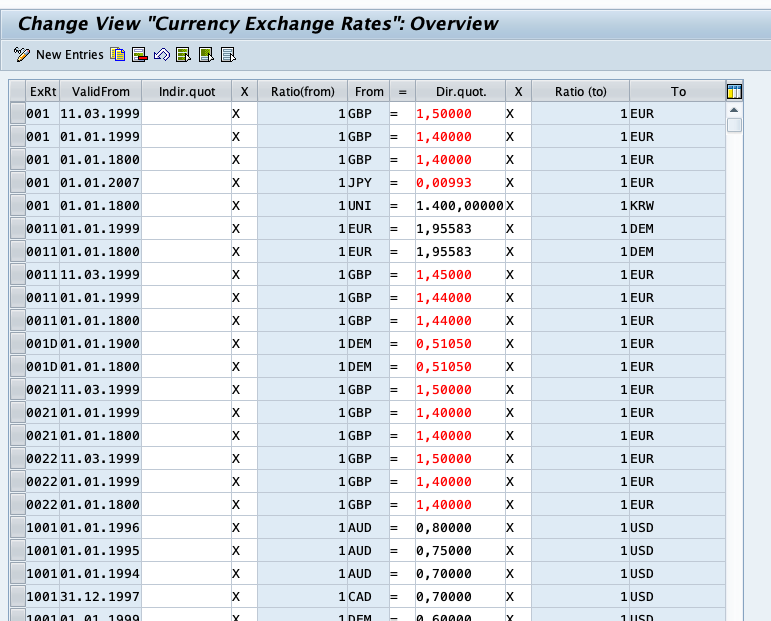Click the ExRt column header
The height and width of the screenshot is (621, 771).
point(43,91)
